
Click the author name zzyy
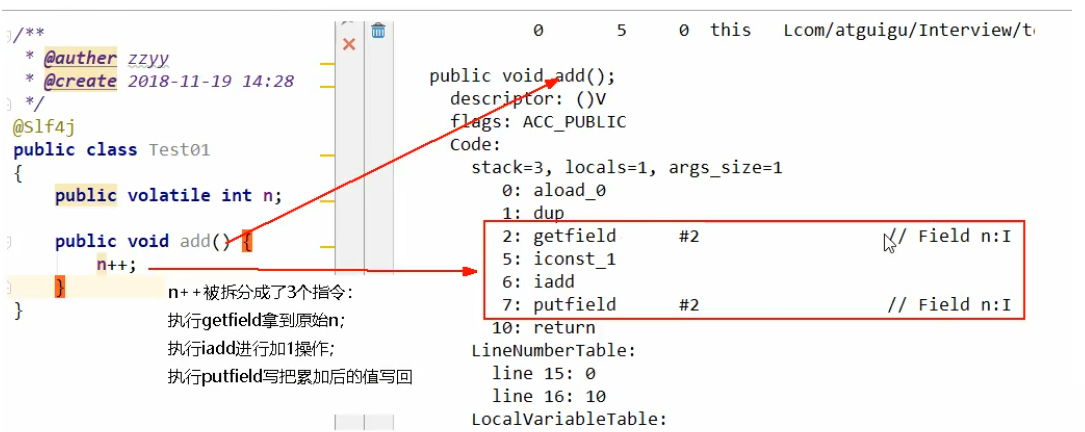point(148,59)
